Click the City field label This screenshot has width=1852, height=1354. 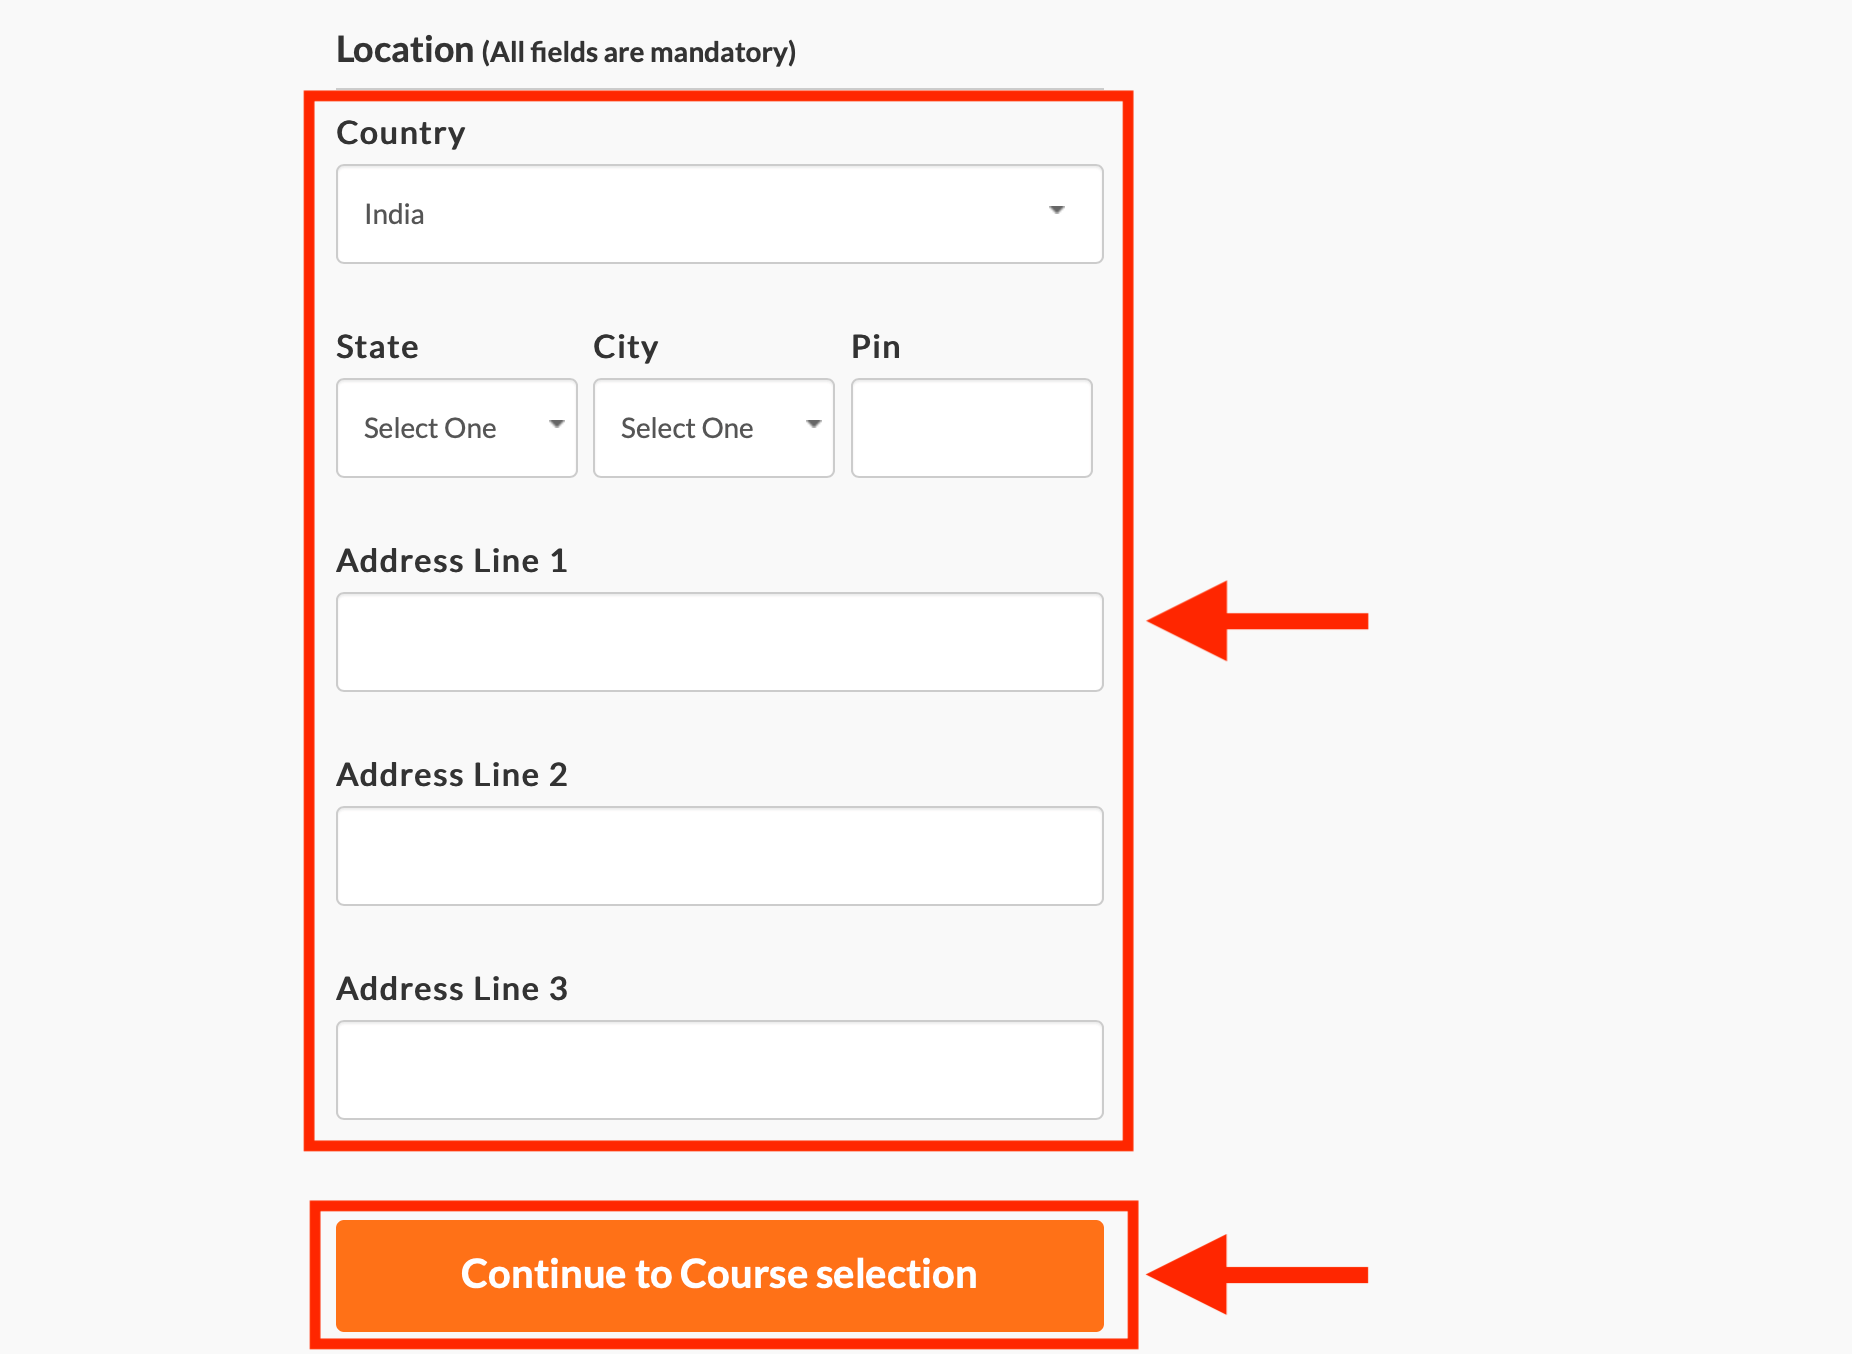(x=626, y=348)
